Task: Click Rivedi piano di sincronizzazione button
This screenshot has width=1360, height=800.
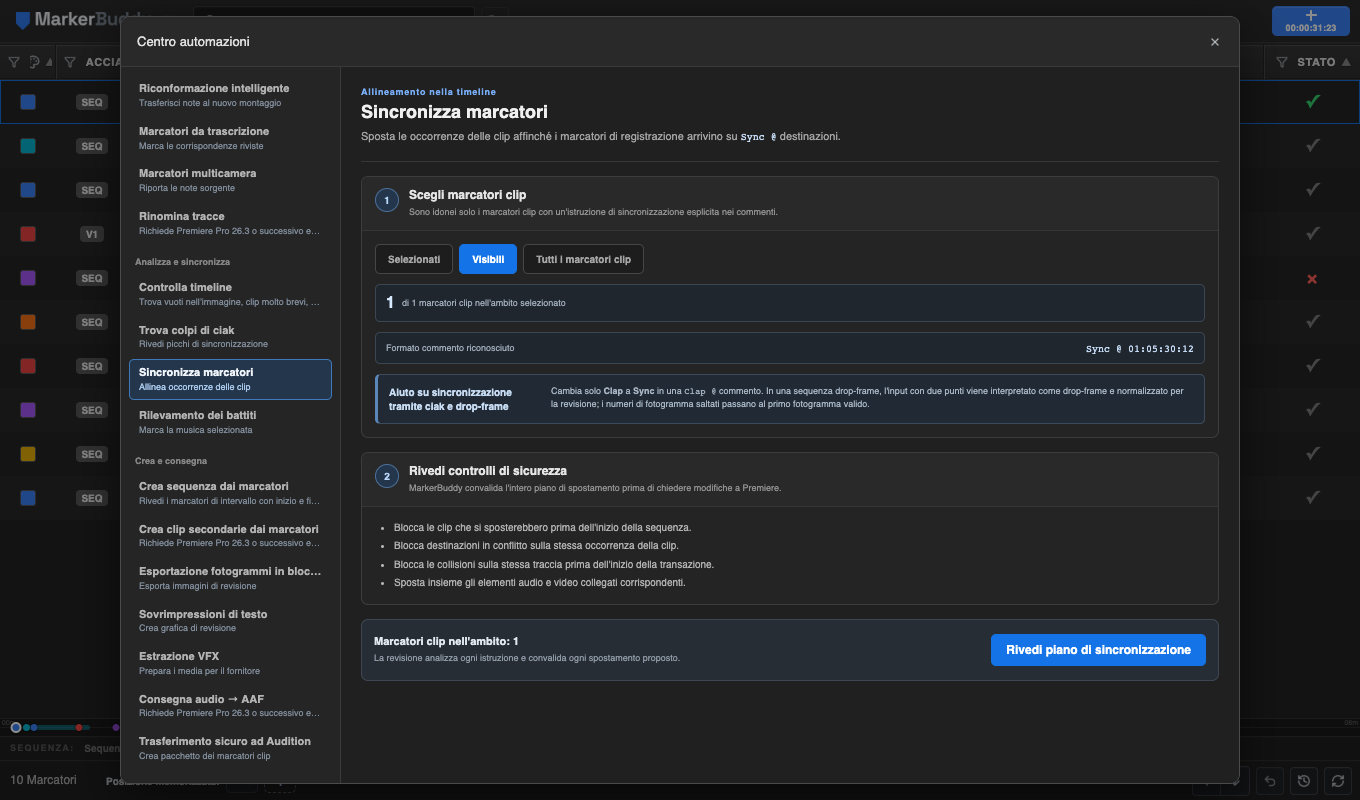Action: click(x=1098, y=650)
